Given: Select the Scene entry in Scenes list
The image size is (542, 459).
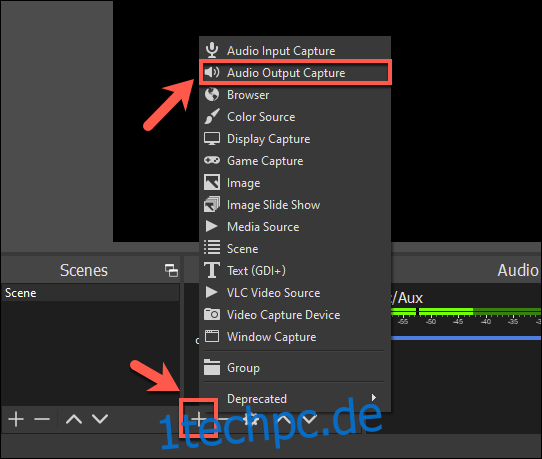Looking at the screenshot, I should tap(90, 293).
